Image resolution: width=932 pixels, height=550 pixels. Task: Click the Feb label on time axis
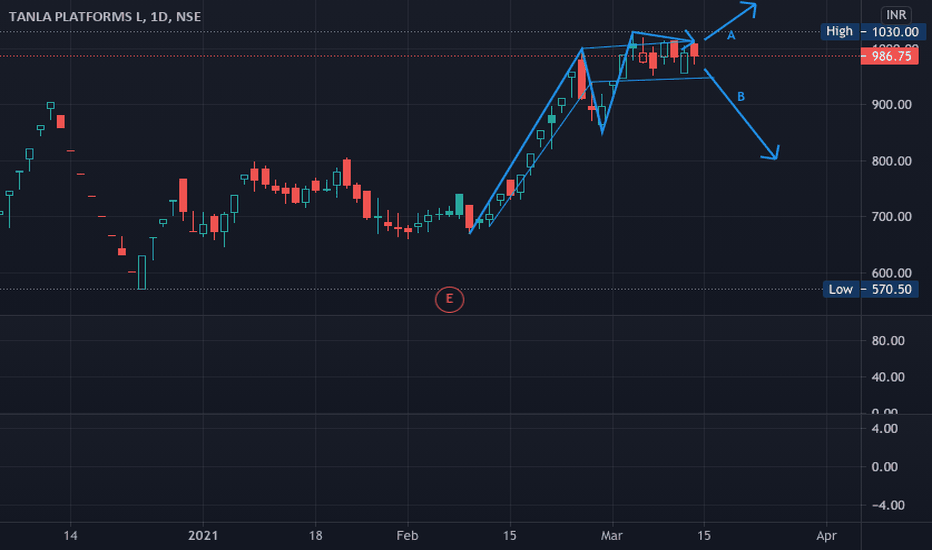coord(407,536)
